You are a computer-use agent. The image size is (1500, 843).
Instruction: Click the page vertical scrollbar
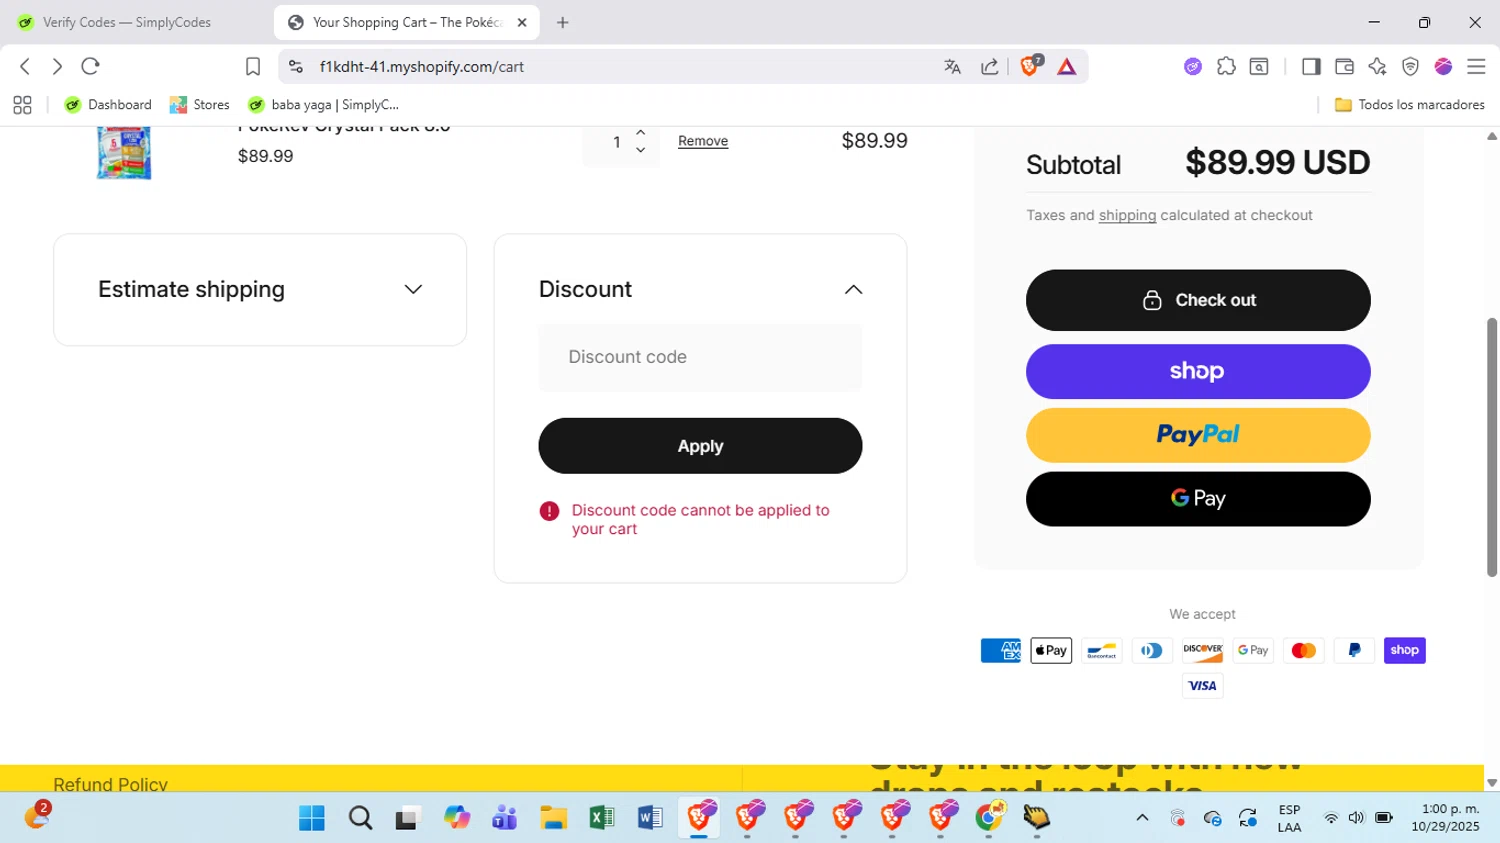1492,447
